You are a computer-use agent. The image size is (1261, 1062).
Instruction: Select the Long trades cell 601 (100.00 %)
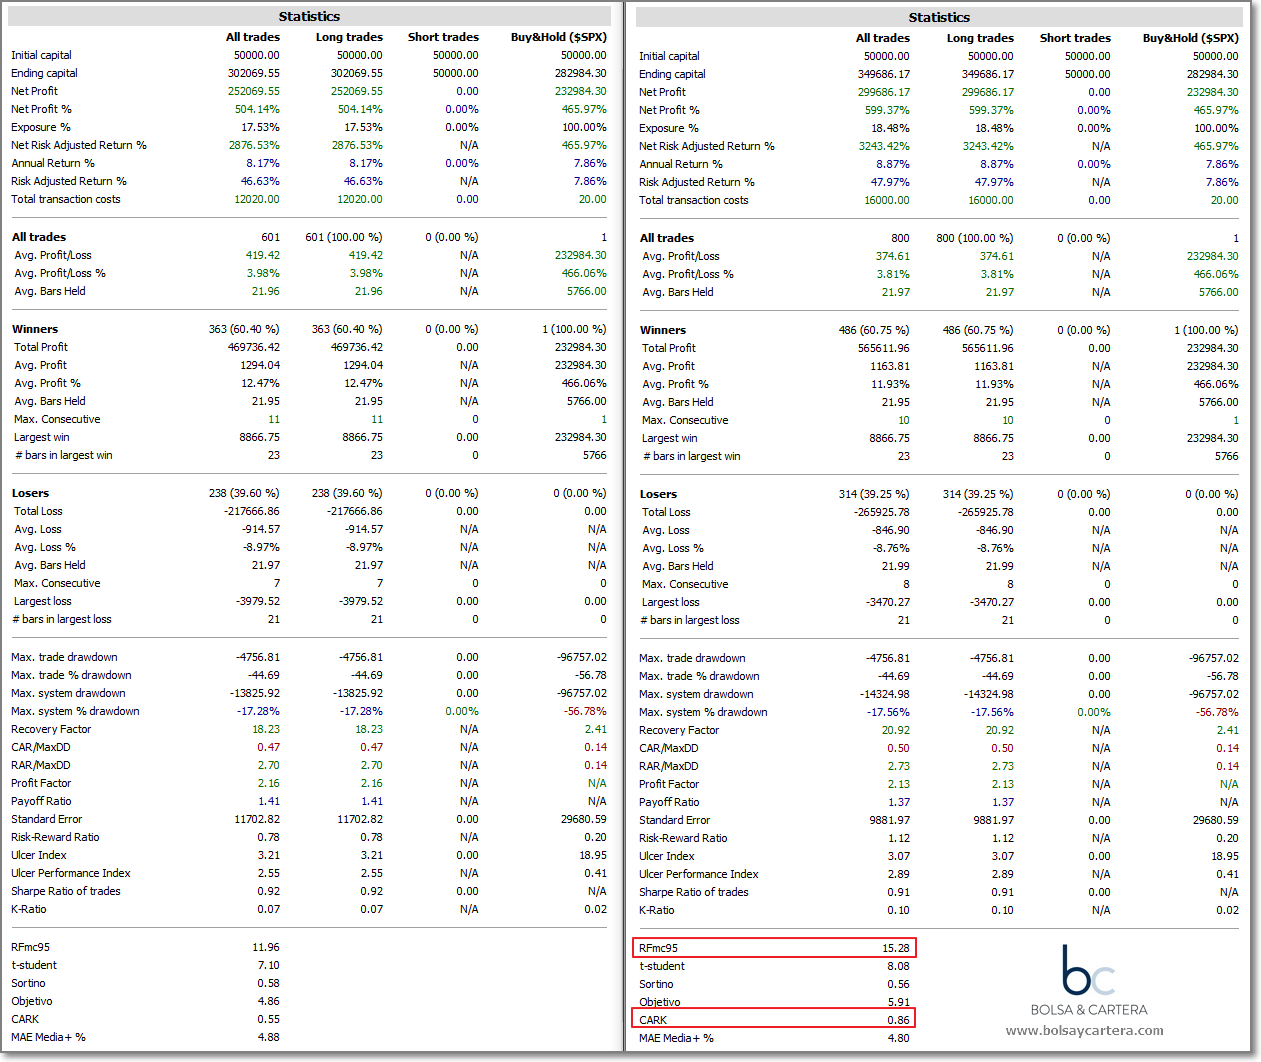(x=344, y=237)
